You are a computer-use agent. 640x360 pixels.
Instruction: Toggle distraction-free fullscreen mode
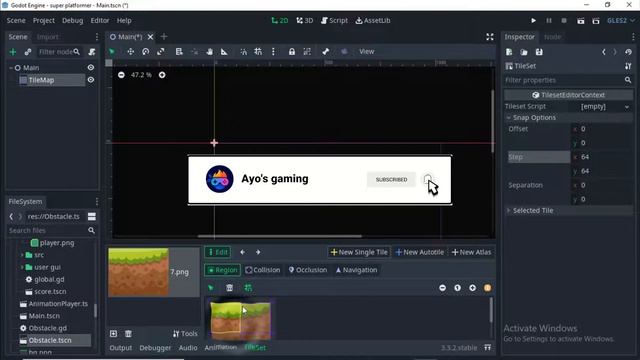click(490, 37)
